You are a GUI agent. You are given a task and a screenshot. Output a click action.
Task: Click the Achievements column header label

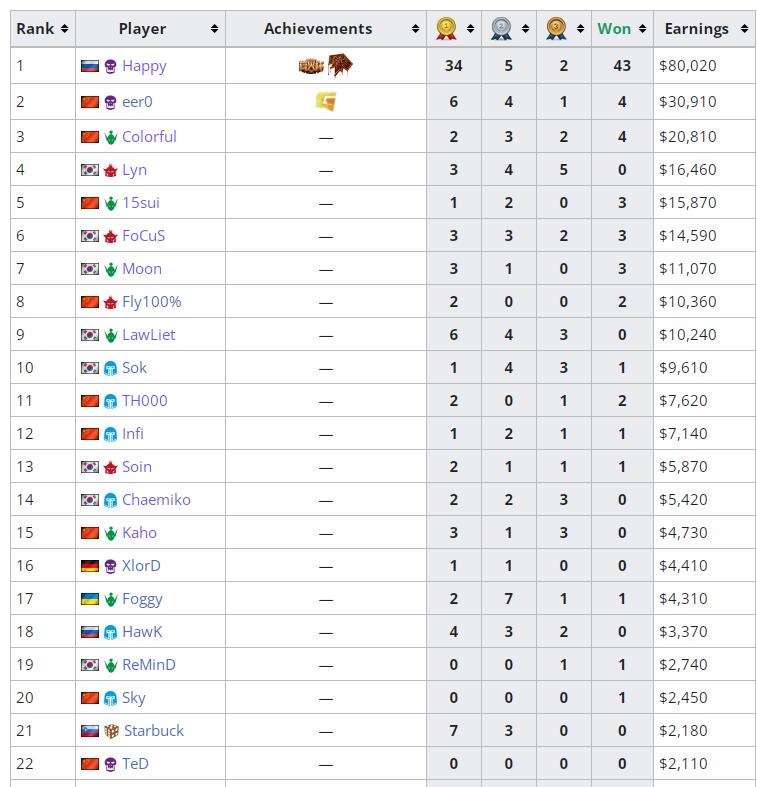[318, 29]
